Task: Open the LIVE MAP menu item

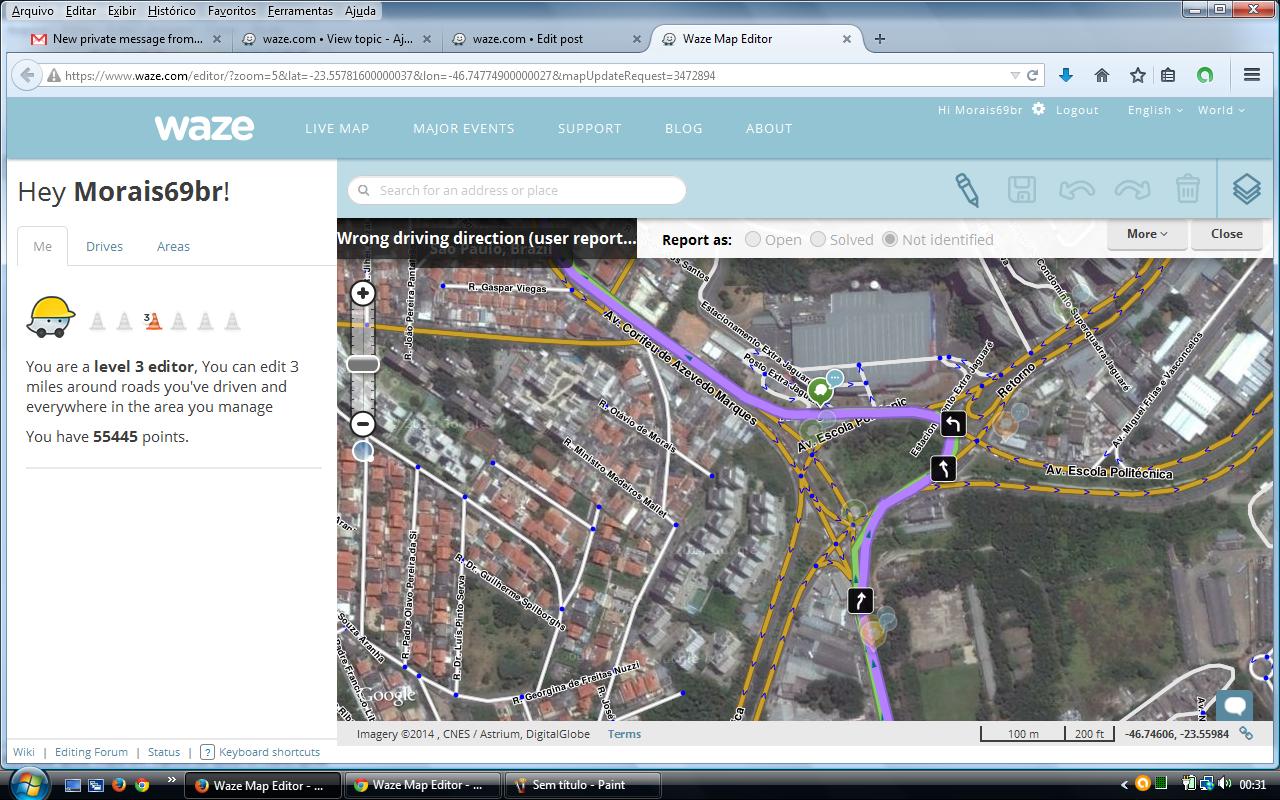Action: (x=337, y=128)
